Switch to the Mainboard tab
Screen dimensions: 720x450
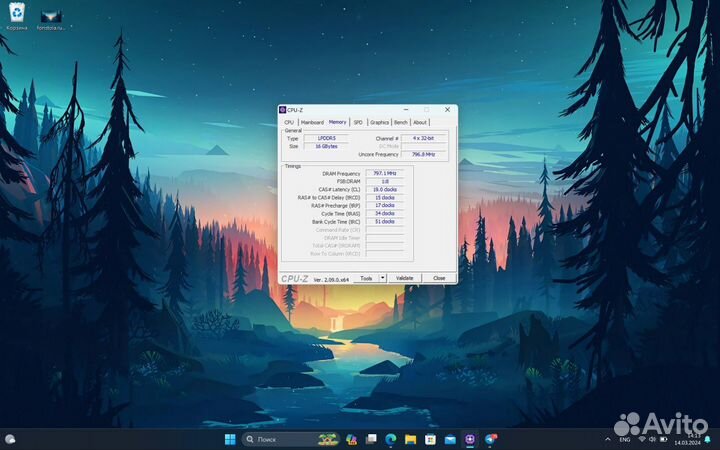tap(312, 122)
